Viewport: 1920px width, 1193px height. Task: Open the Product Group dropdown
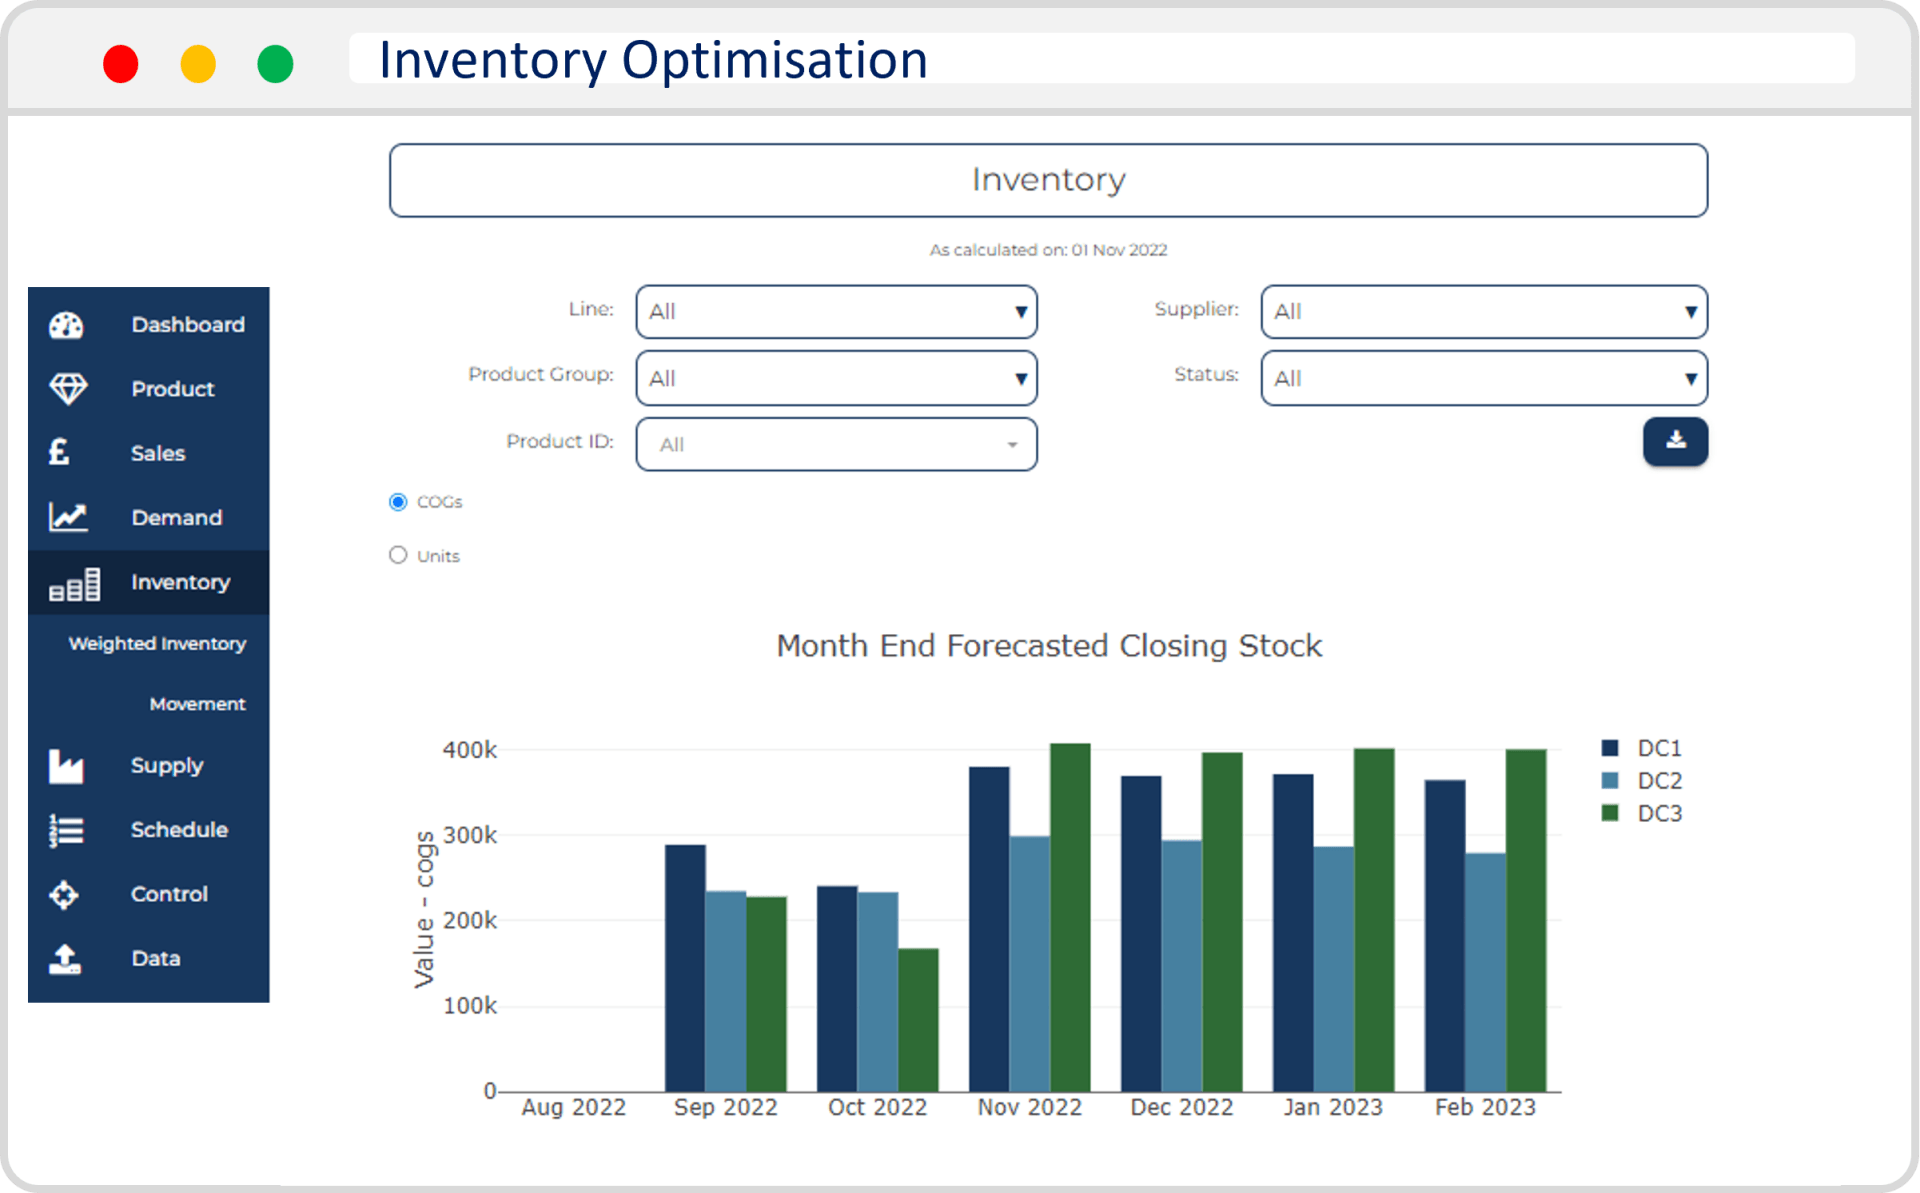pos(836,378)
